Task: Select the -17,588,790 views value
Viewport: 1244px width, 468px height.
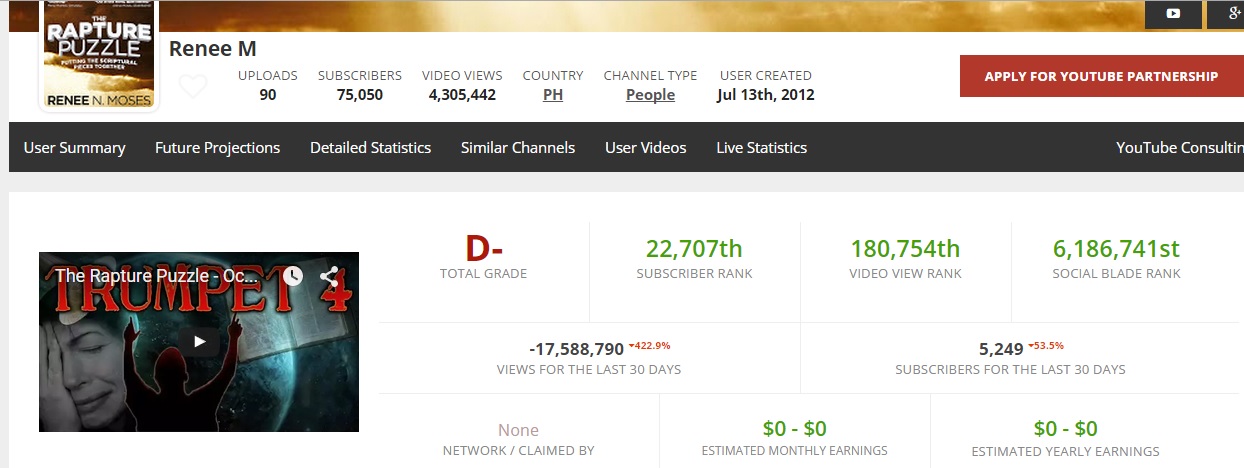Action: [x=577, y=349]
